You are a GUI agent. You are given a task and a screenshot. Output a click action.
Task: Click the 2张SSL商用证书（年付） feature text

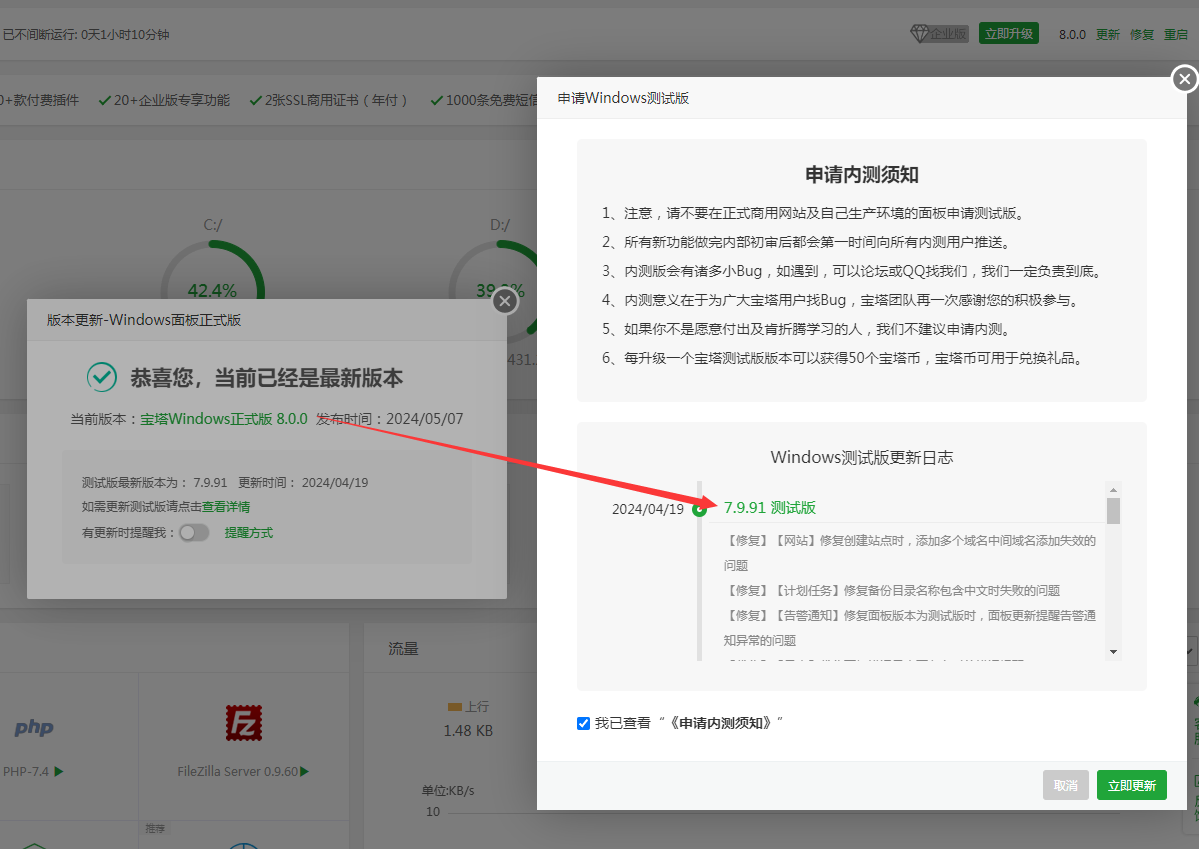[x=336, y=100]
